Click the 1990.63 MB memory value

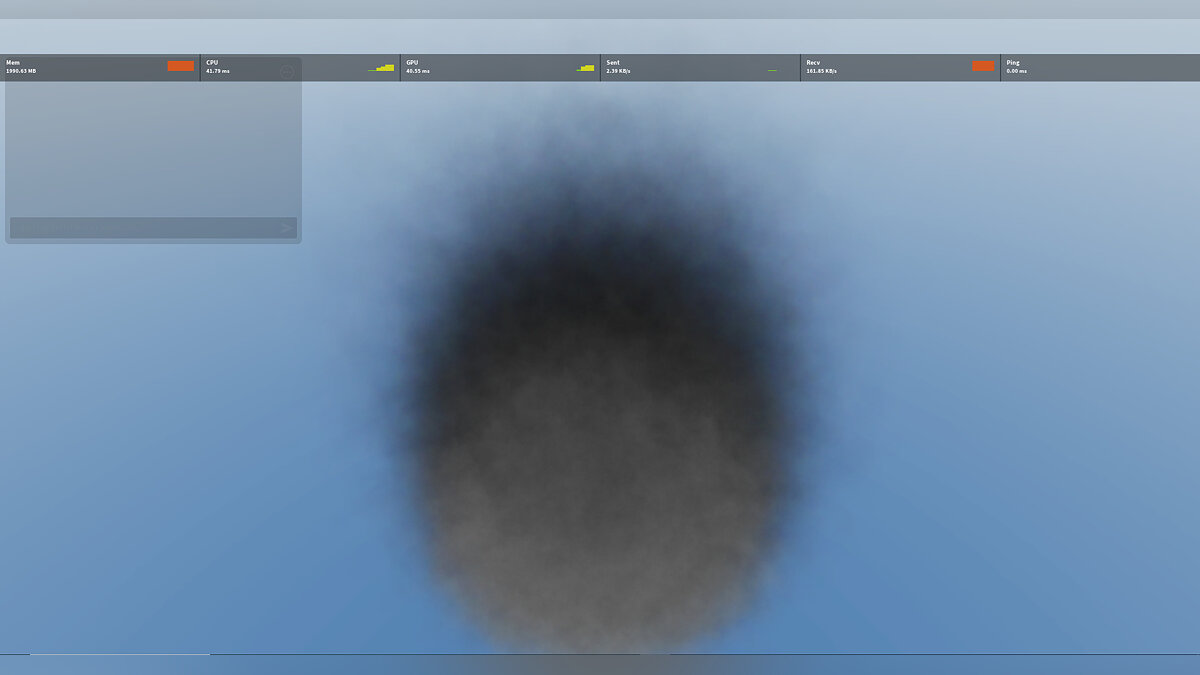[x=21, y=71]
